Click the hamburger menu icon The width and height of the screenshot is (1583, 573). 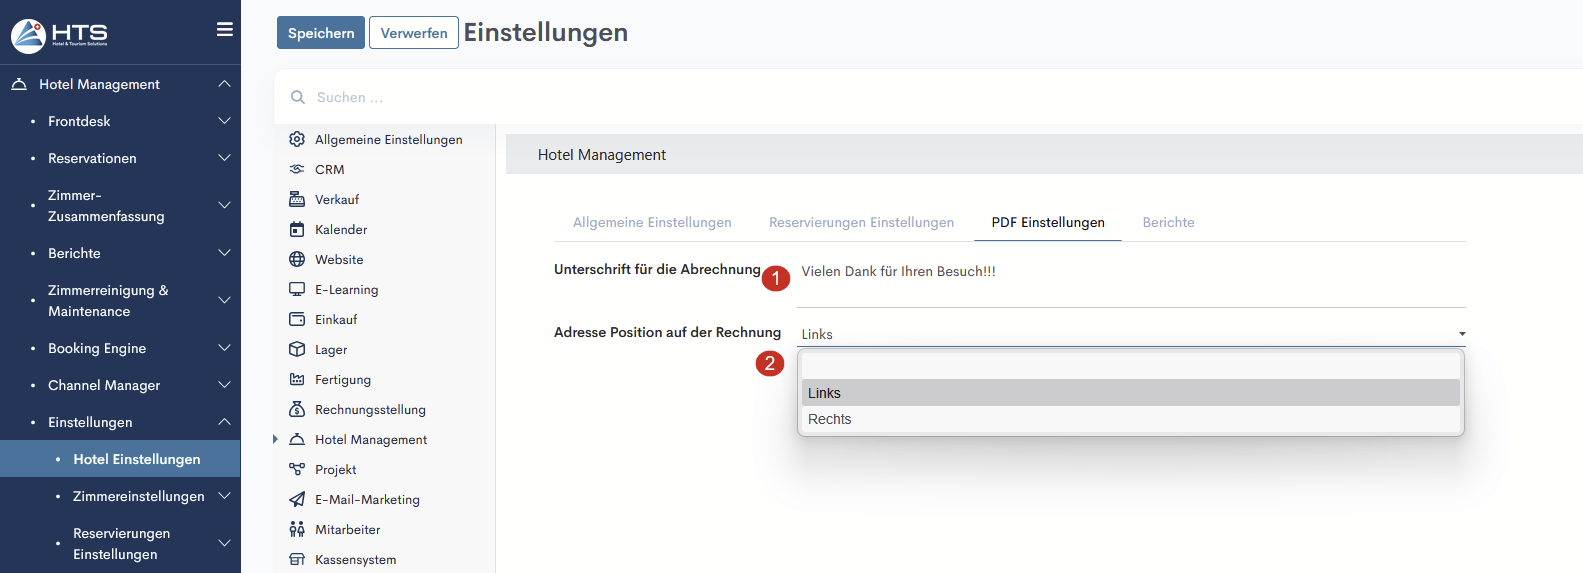click(x=225, y=30)
